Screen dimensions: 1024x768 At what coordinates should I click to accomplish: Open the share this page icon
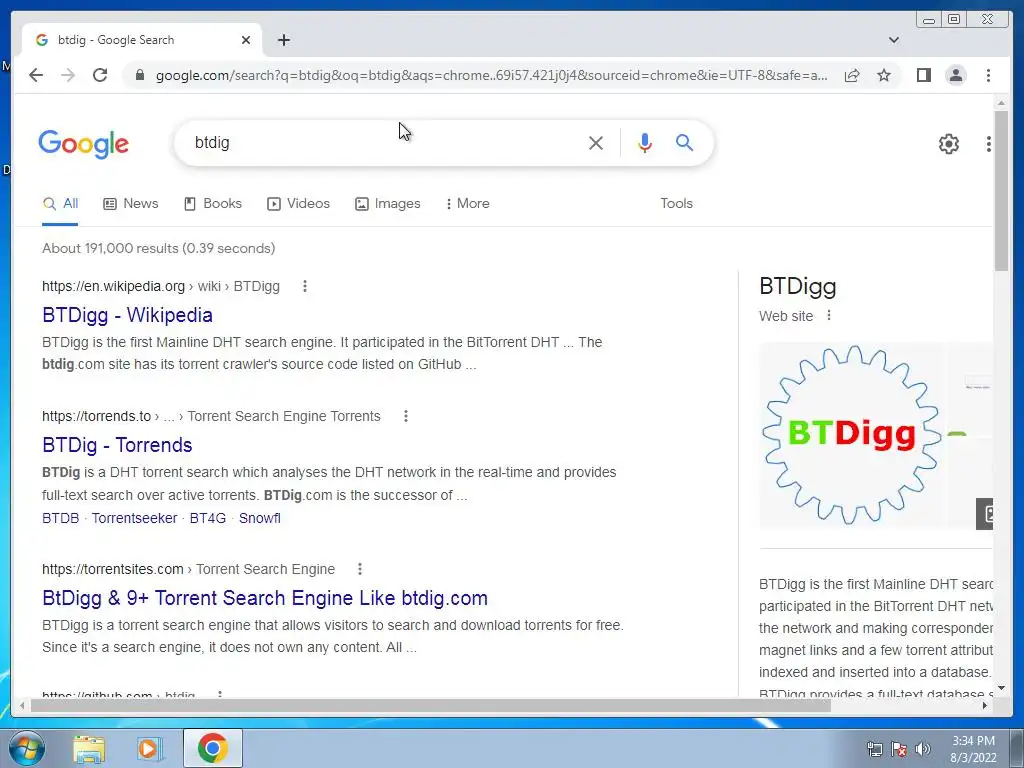(852, 75)
